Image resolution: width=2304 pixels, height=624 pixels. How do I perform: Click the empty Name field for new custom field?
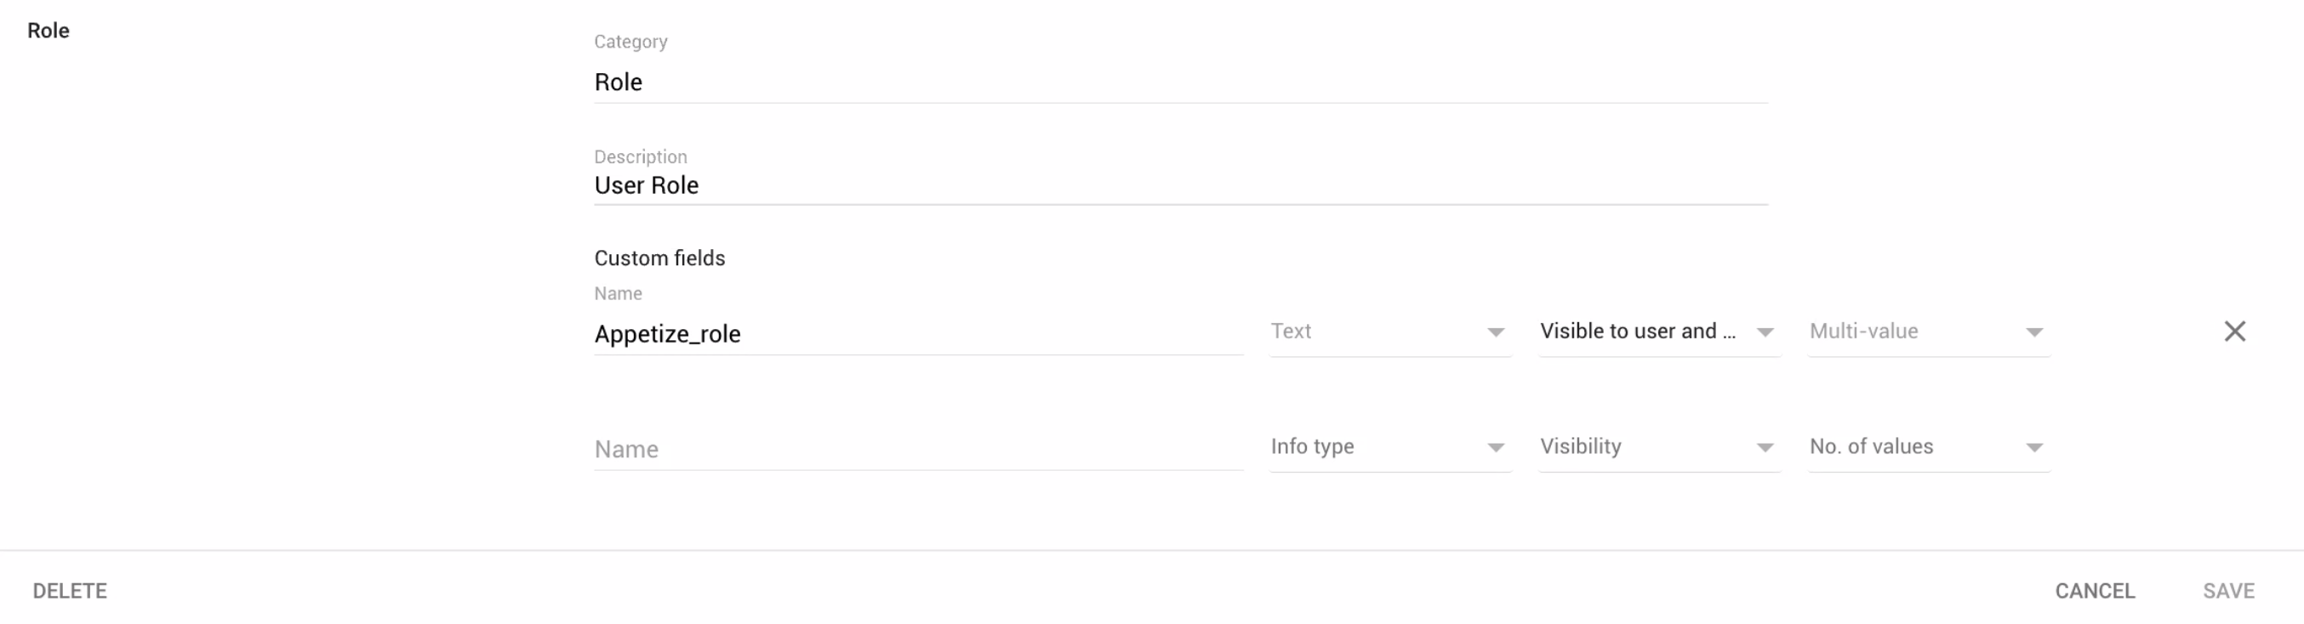[918, 449]
